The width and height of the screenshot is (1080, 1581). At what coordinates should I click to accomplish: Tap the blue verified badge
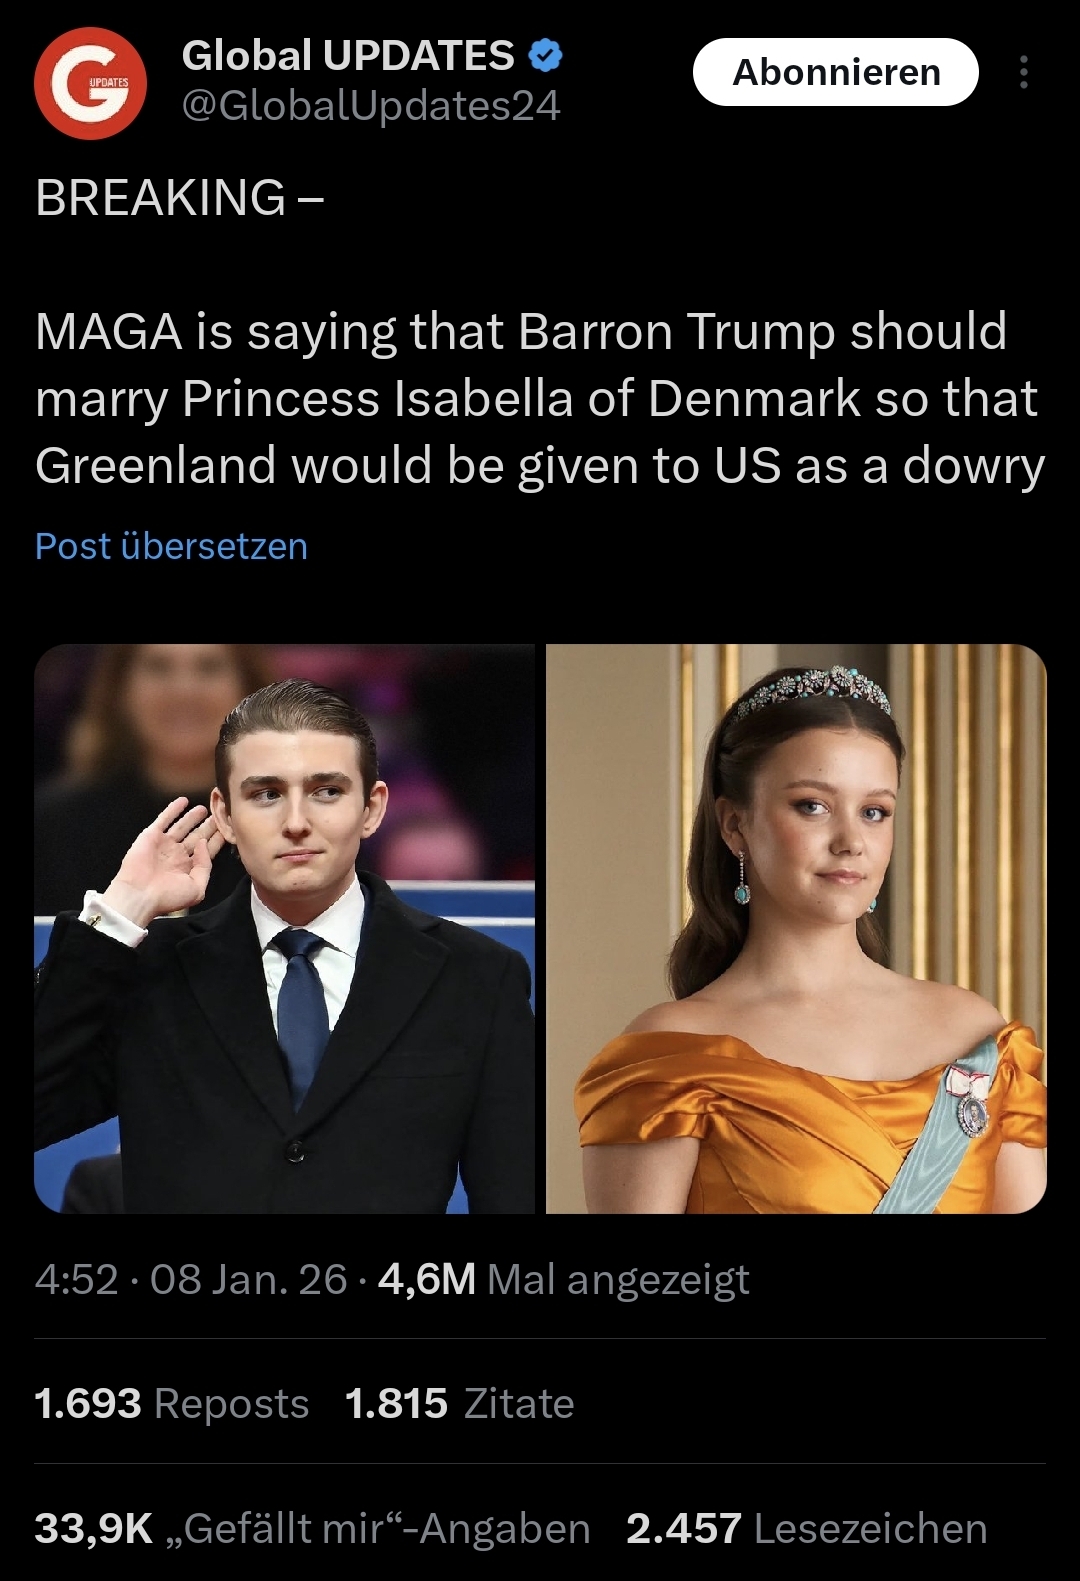(x=545, y=56)
